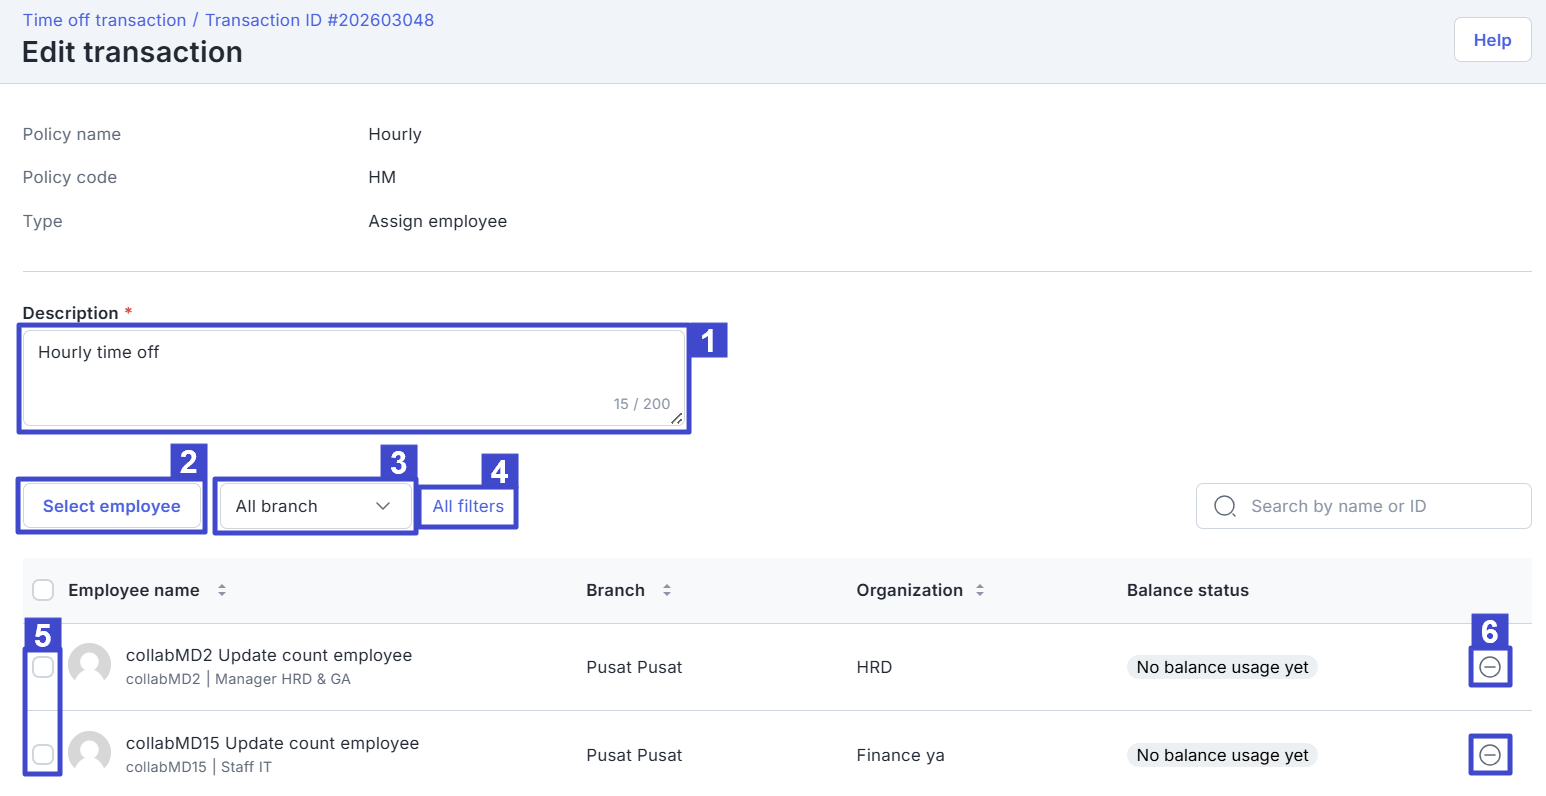Image resolution: width=1546 pixels, height=796 pixels.
Task: Click collabMD2 employee avatar
Action: click(x=90, y=666)
